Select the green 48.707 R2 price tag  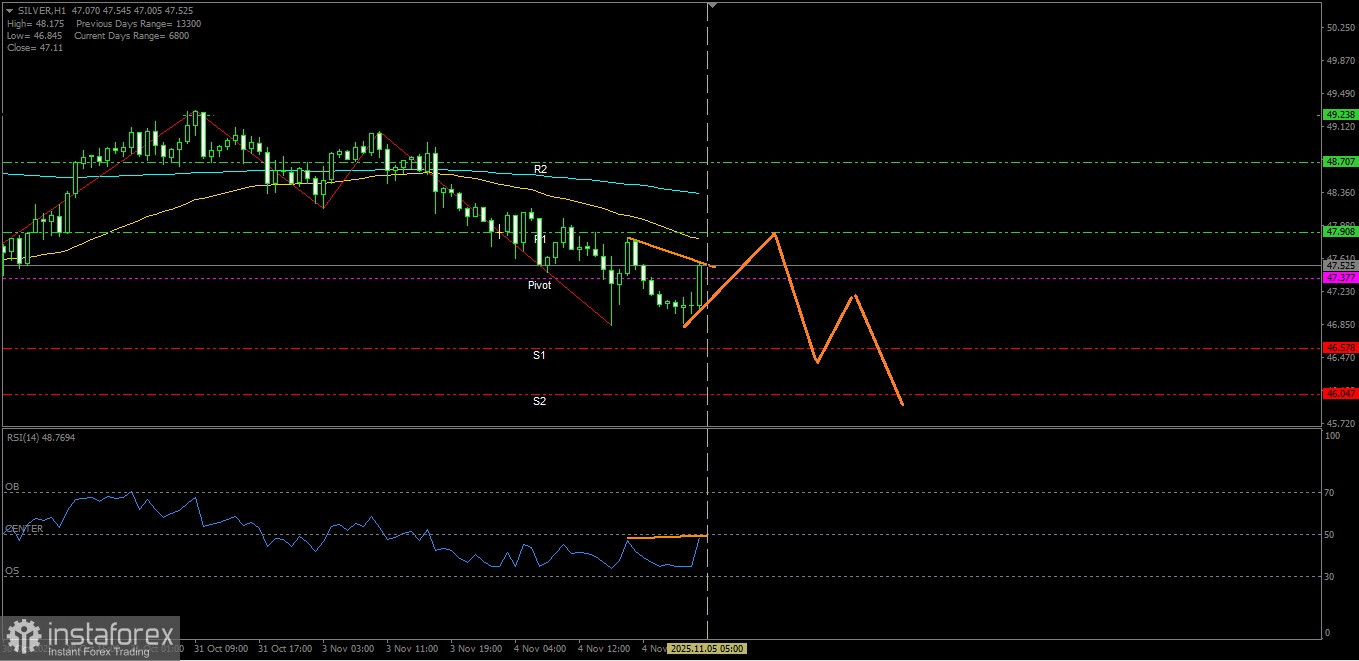(1339, 161)
